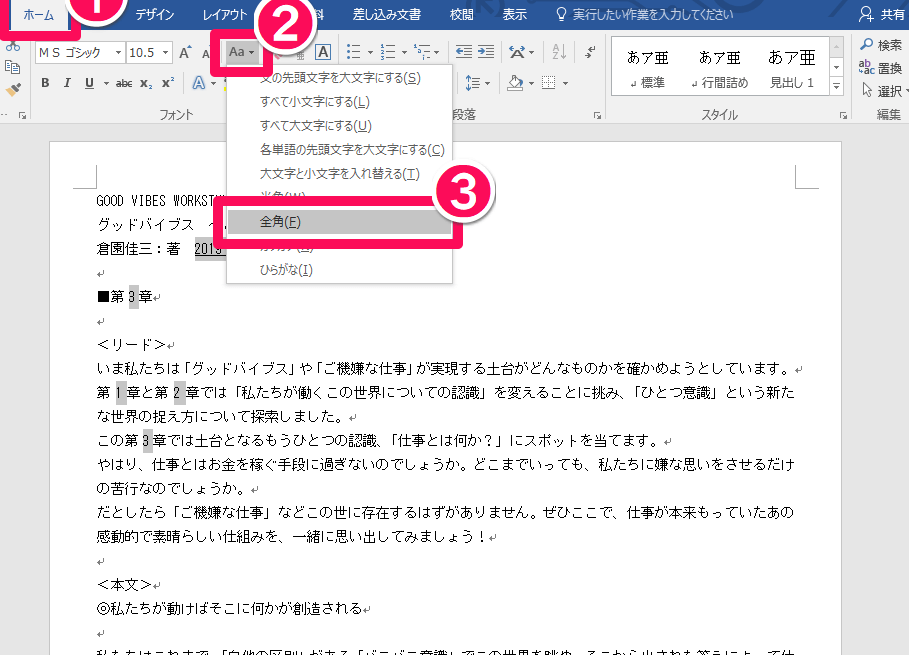909x655 pixels.
Task: Choose 各単語の先頭文字を大文字にする(C) menu item
Action: tap(340, 150)
